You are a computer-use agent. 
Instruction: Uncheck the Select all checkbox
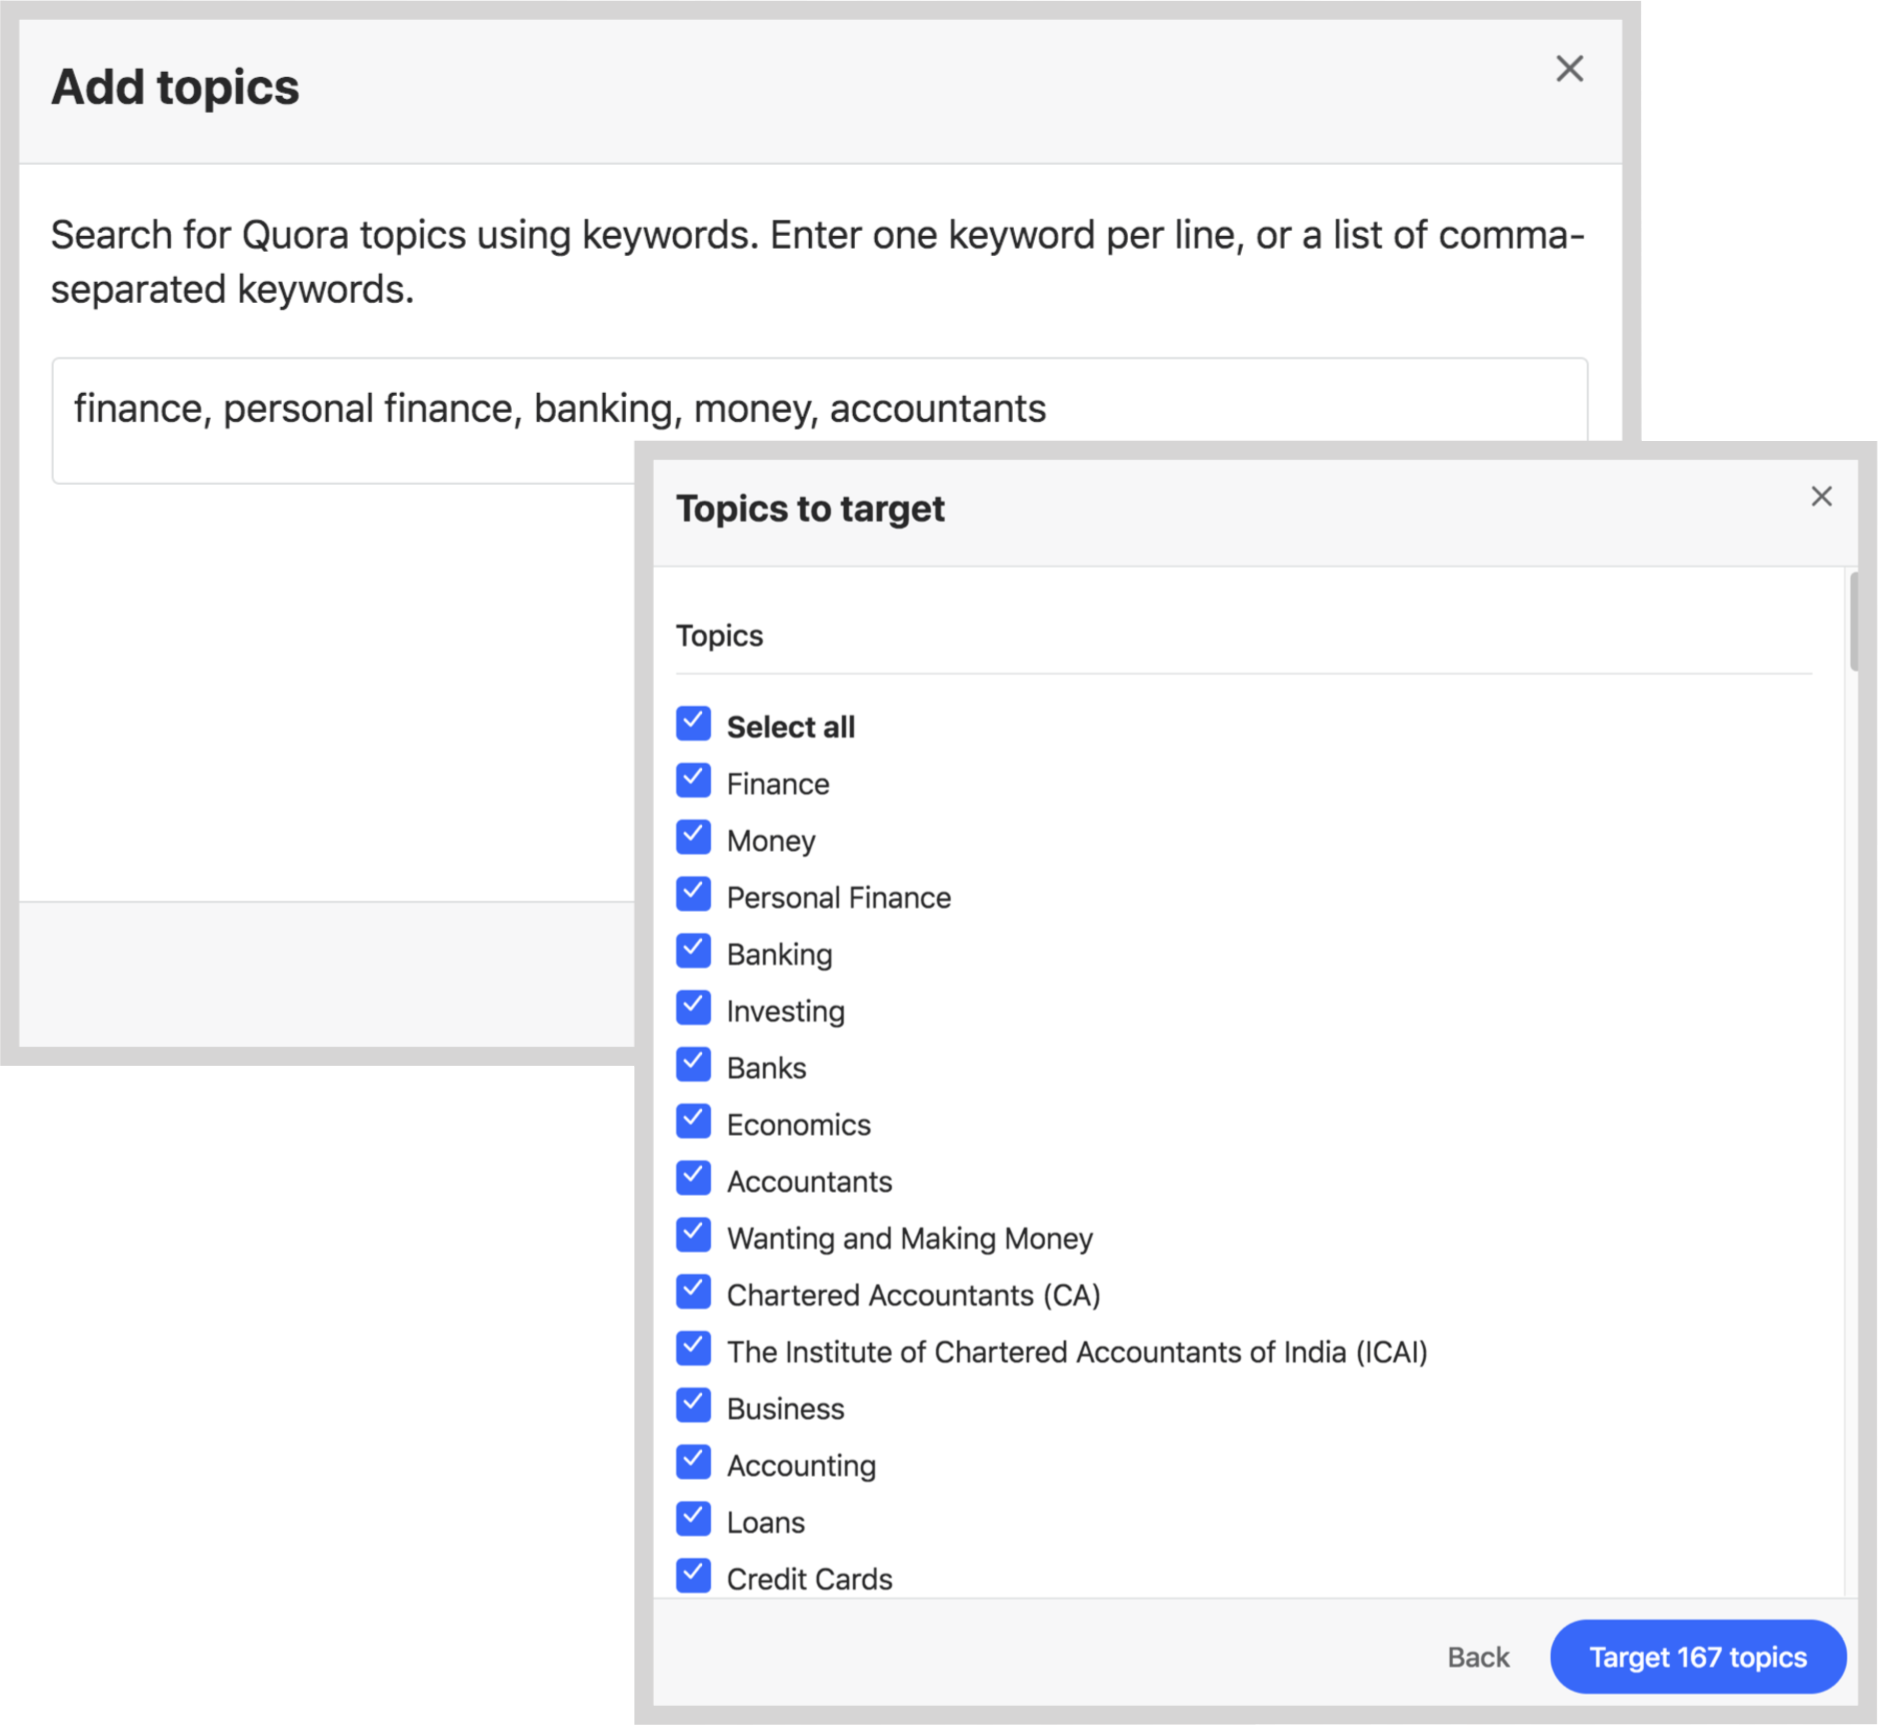(693, 724)
